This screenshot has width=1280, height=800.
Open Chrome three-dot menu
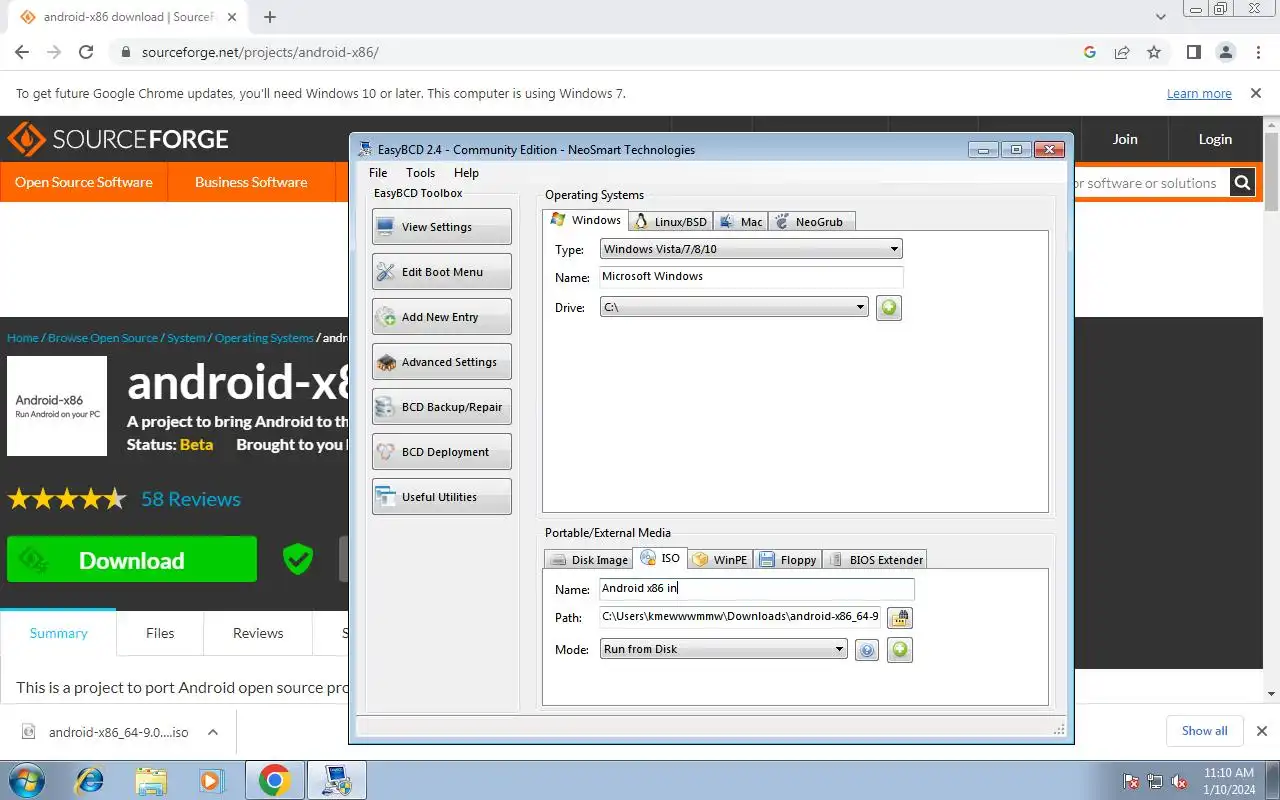pos(1257,52)
